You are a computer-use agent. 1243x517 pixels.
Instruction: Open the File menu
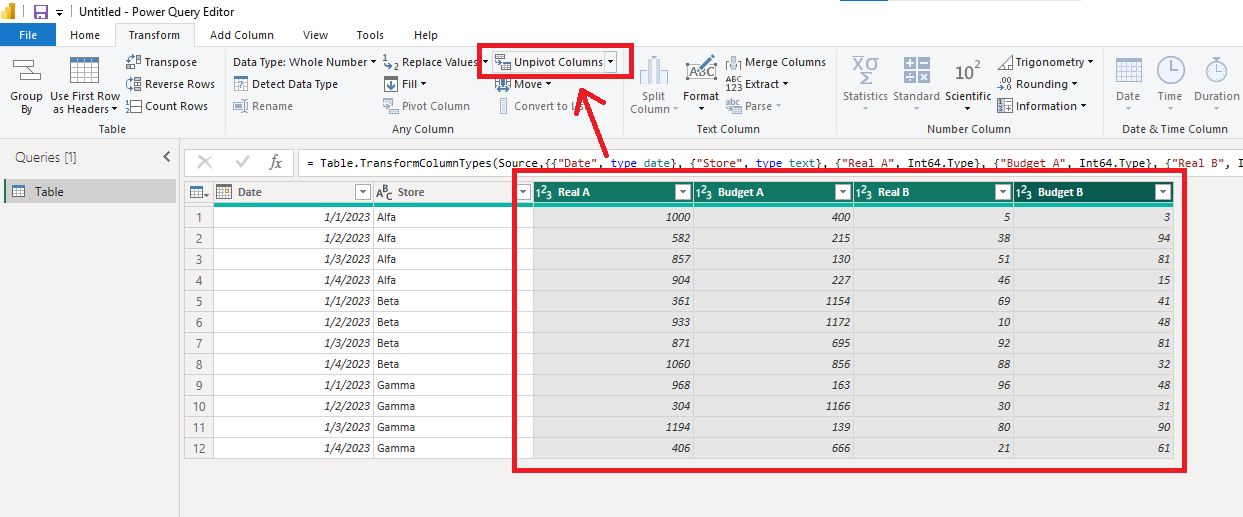tap(28, 35)
